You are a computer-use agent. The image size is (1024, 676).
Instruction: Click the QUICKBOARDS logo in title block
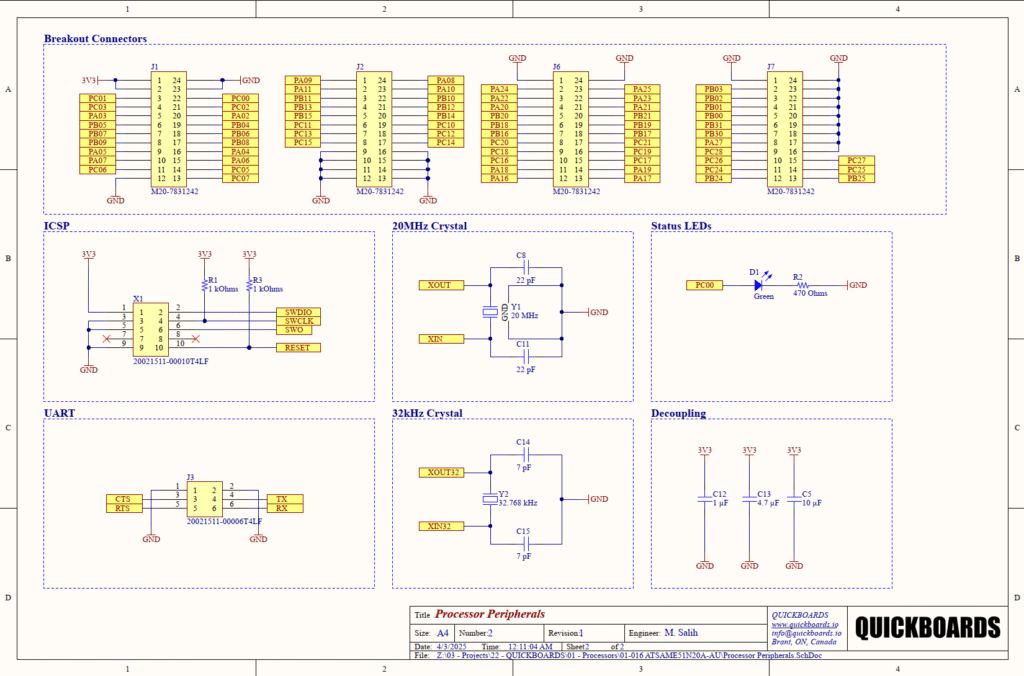coord(927,627)
